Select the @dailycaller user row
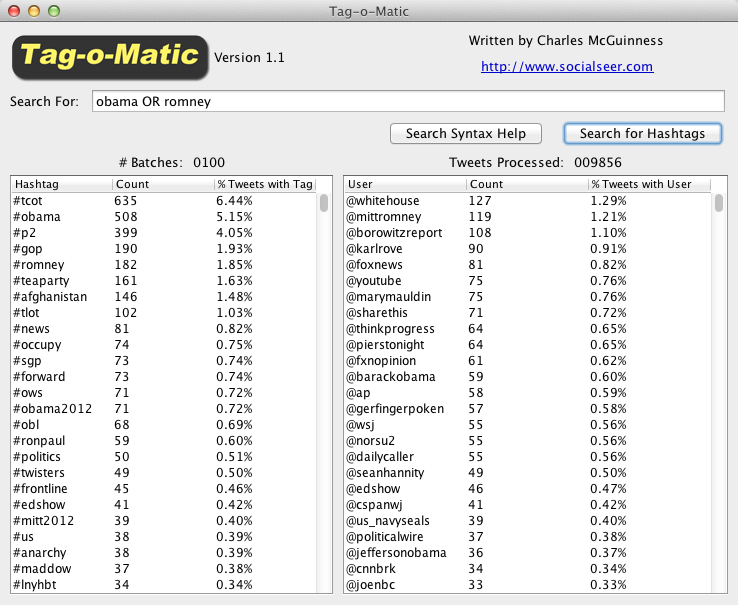The image size is (738, 605). coord(528,457)
